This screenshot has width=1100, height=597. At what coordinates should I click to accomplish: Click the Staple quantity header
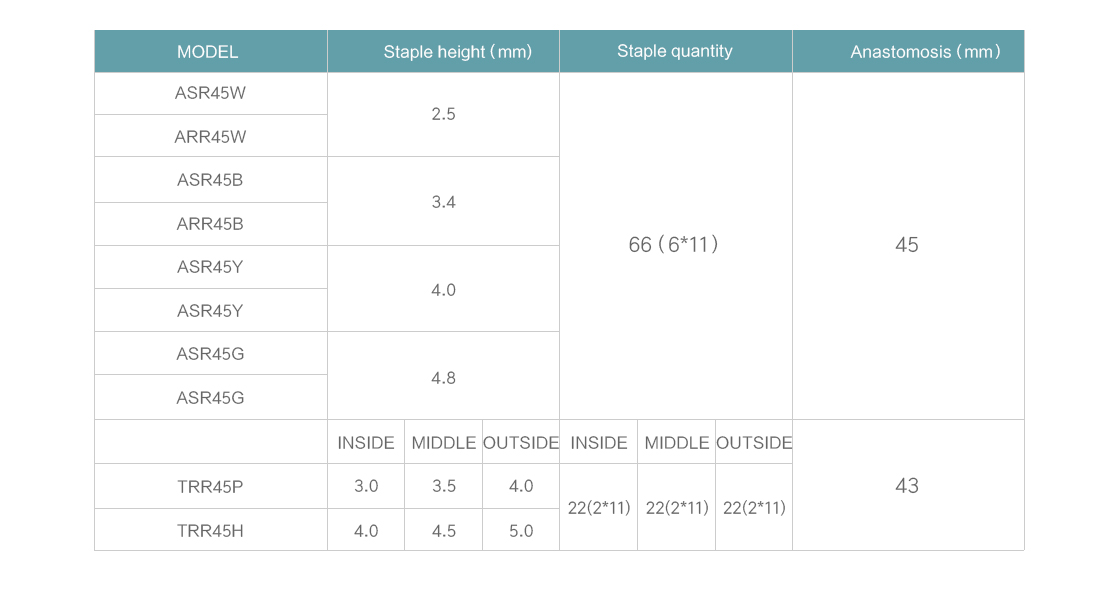pos(676,51)
